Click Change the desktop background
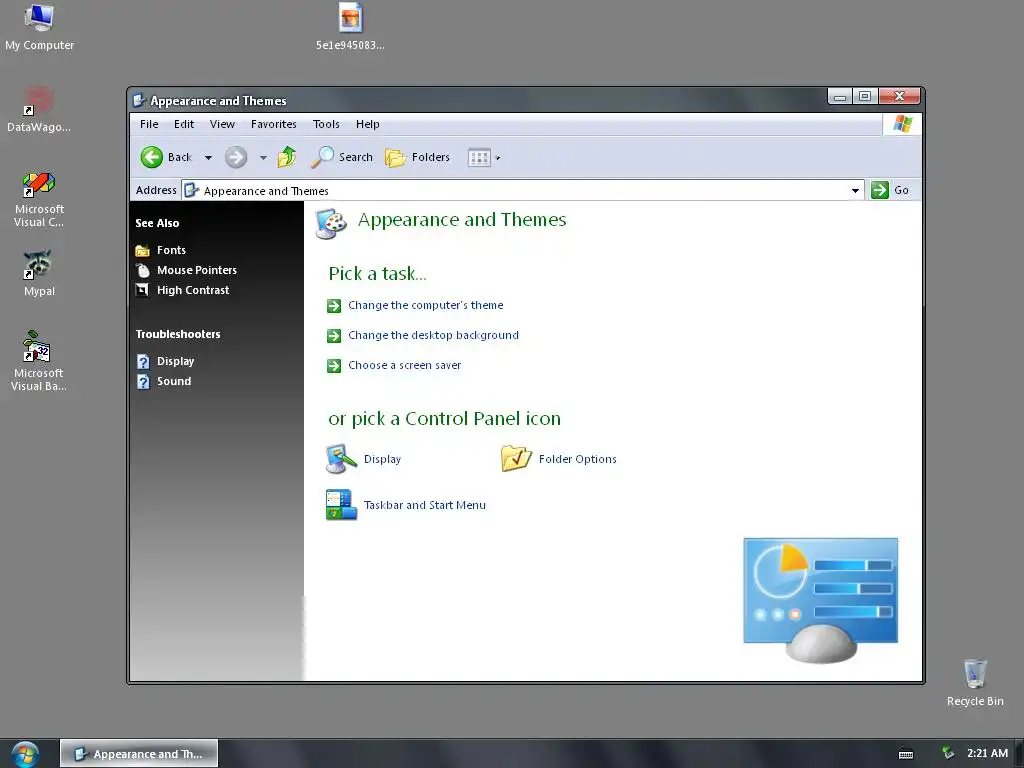1024x768 pixels. 434,335
